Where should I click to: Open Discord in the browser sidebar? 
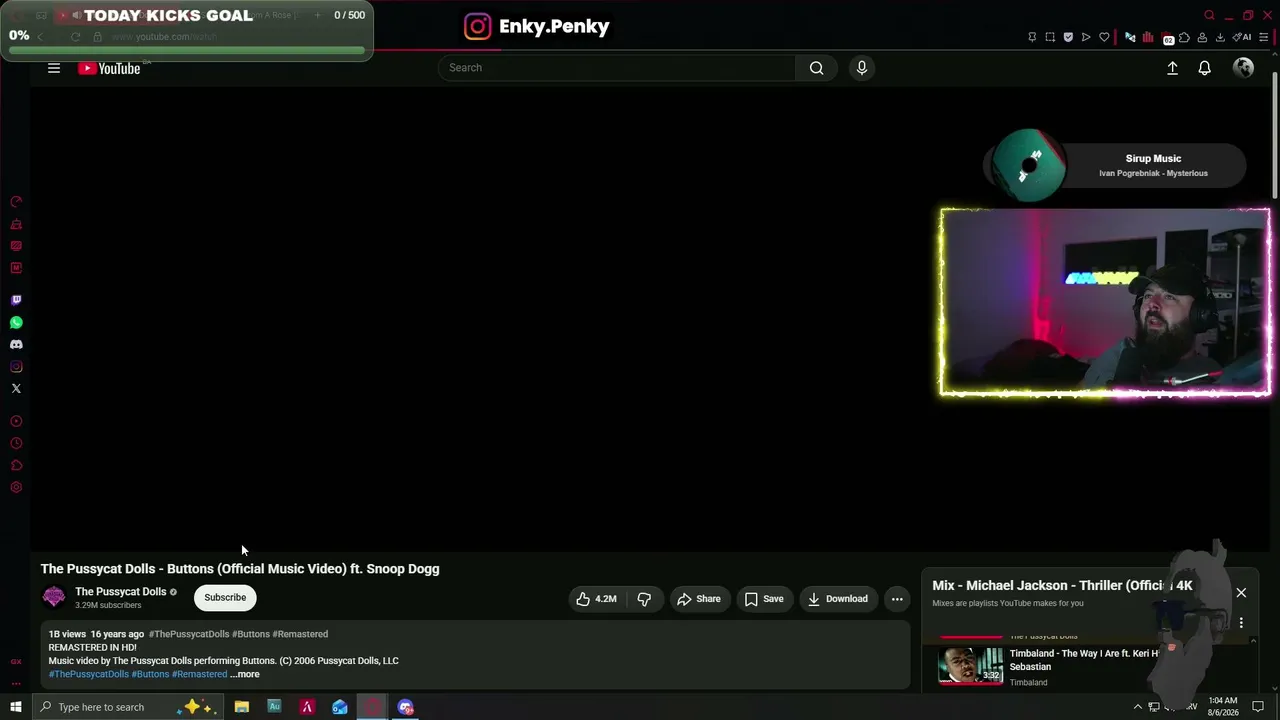click(x=16, y=345)
